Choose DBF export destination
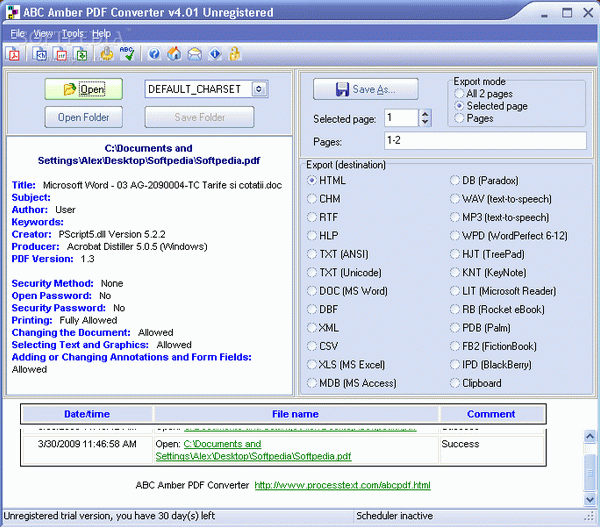 click(323, 309)
